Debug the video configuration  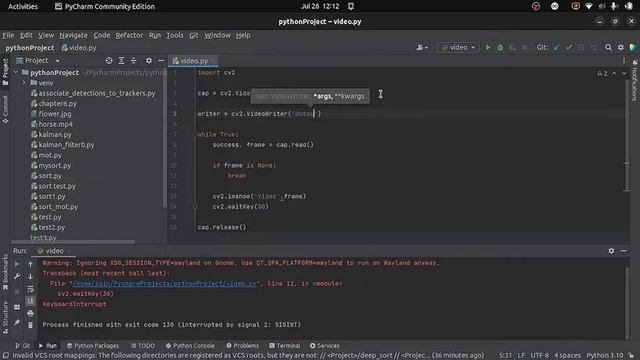(500, 47)
